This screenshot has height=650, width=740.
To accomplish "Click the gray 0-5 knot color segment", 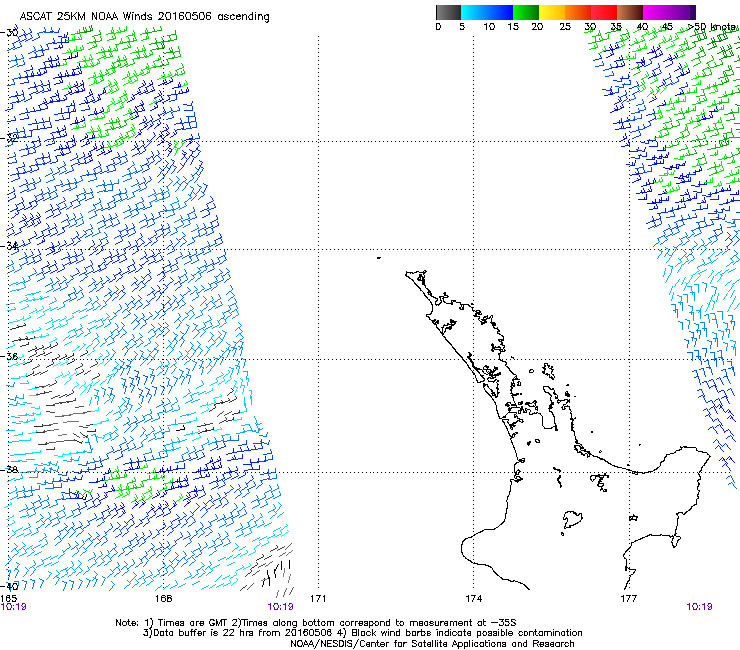I will point(448,12).
